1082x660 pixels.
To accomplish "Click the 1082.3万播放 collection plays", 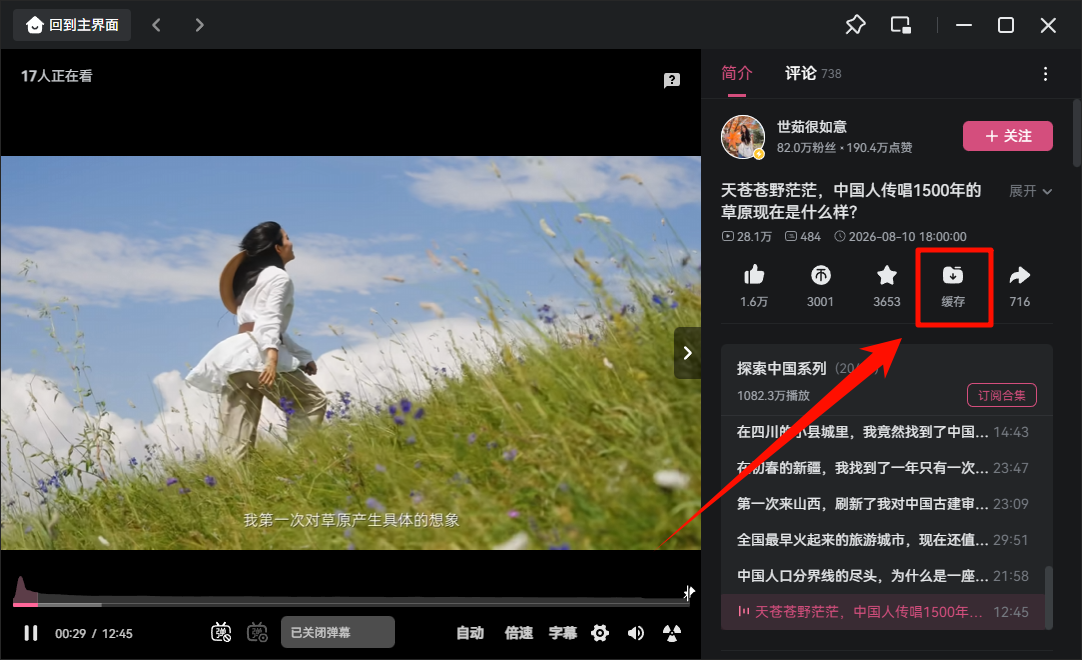I will [x=773, y=396].
